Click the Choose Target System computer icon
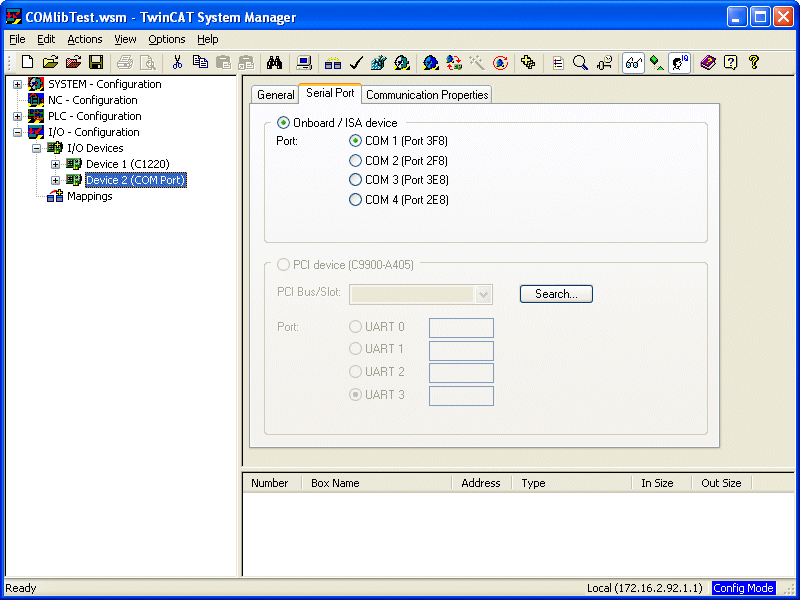Screen dimensions: 800x600 [304, 63]
